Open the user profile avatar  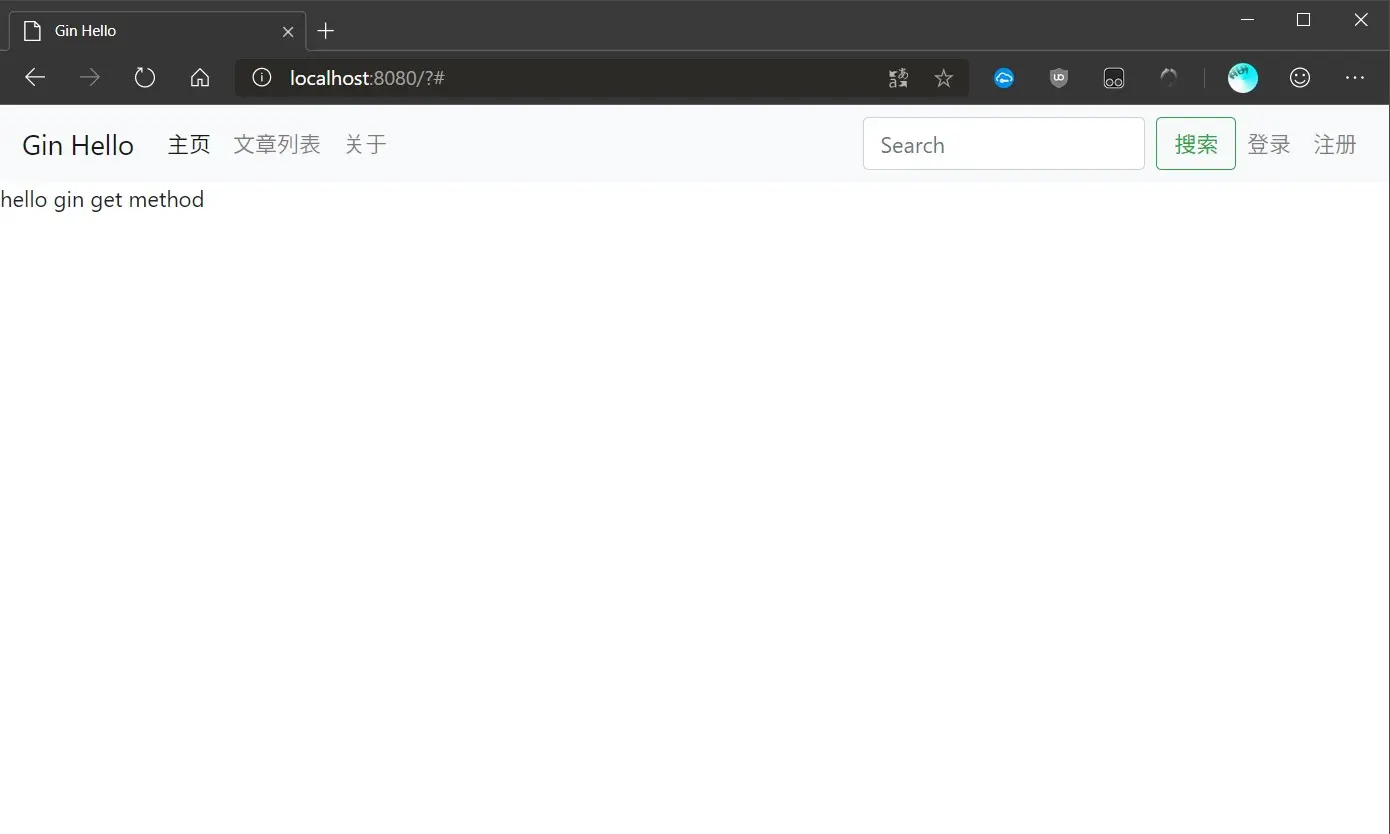point(1243,78)
